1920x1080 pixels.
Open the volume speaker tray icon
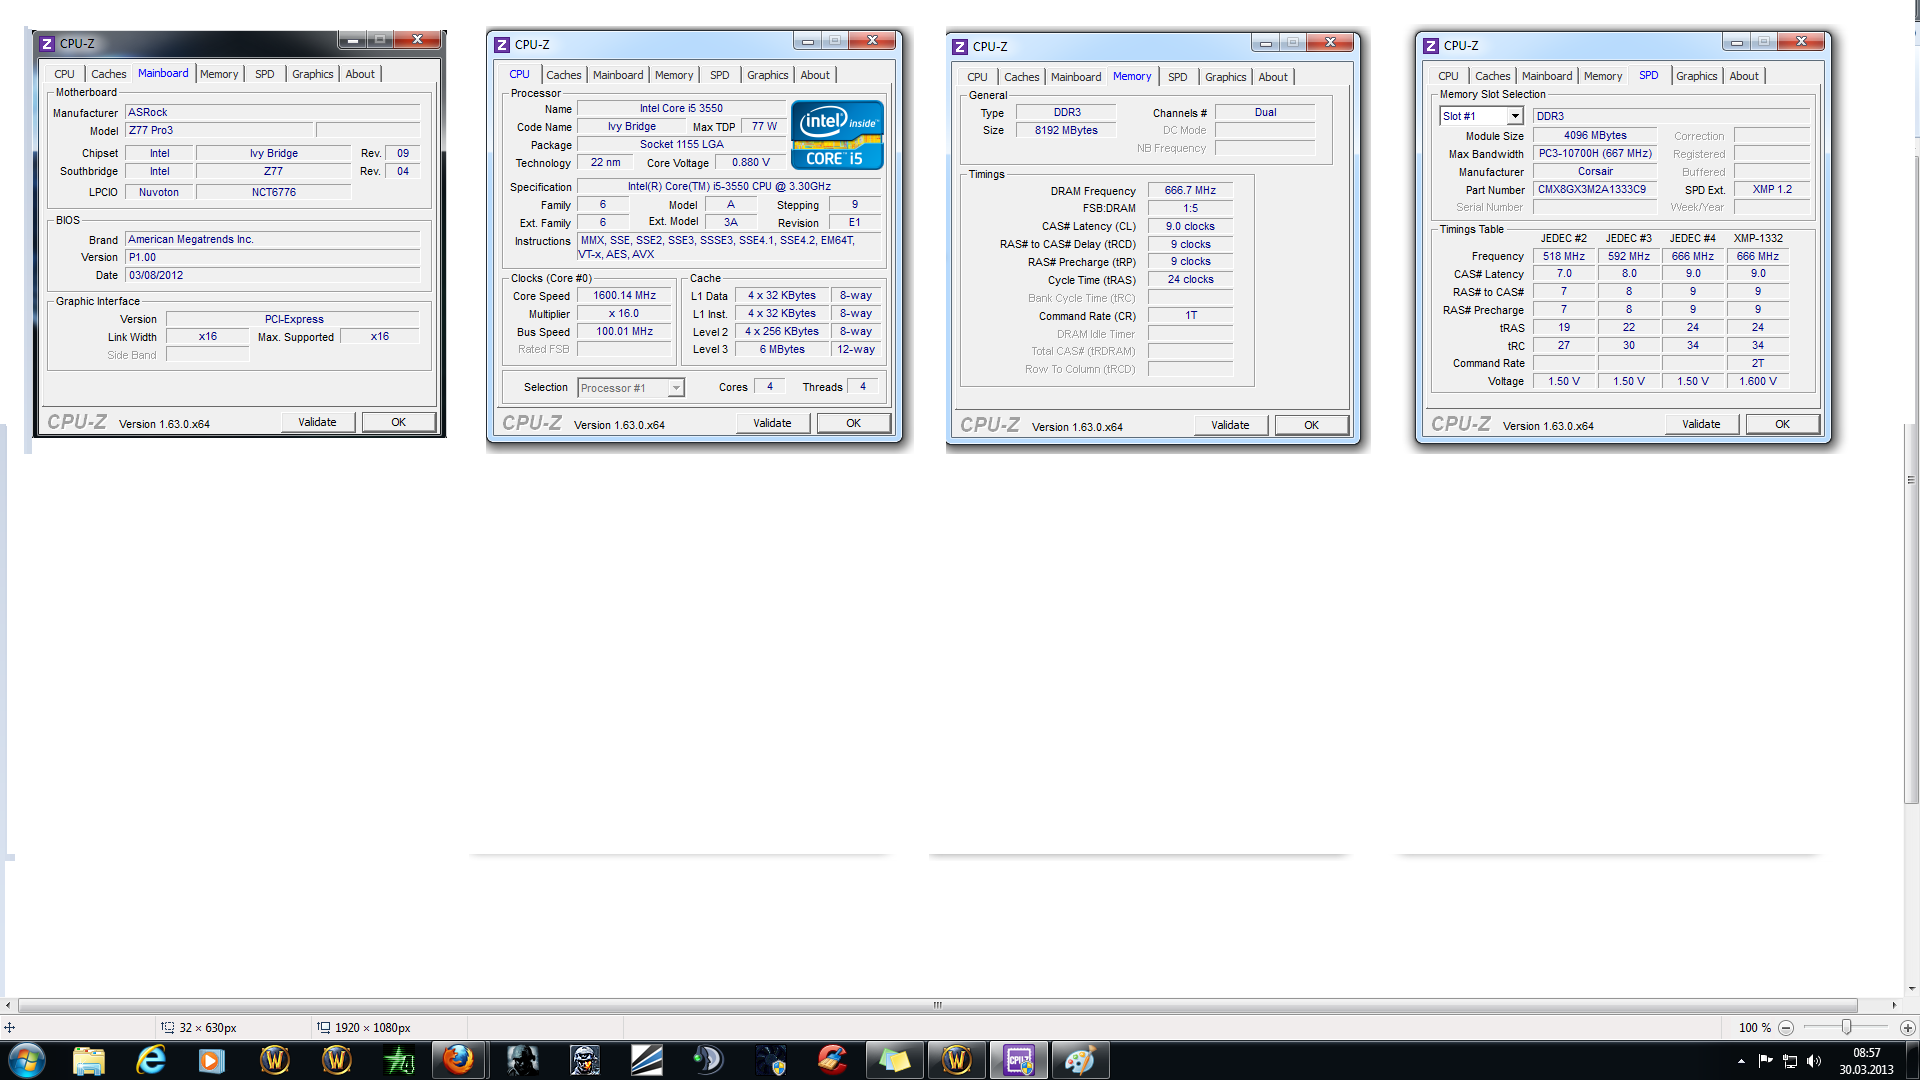coord(1814,1060)
